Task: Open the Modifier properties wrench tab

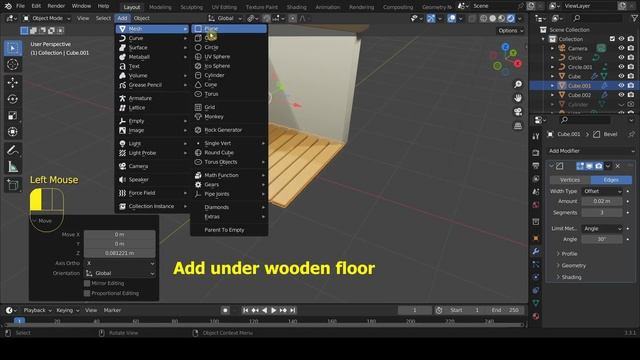Action: tap(536, 251)
